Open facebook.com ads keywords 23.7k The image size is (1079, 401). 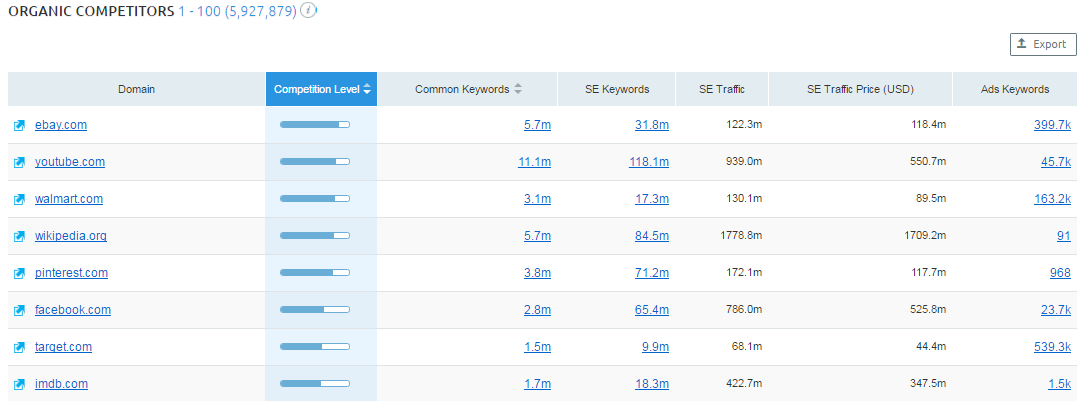point(1056,310)
